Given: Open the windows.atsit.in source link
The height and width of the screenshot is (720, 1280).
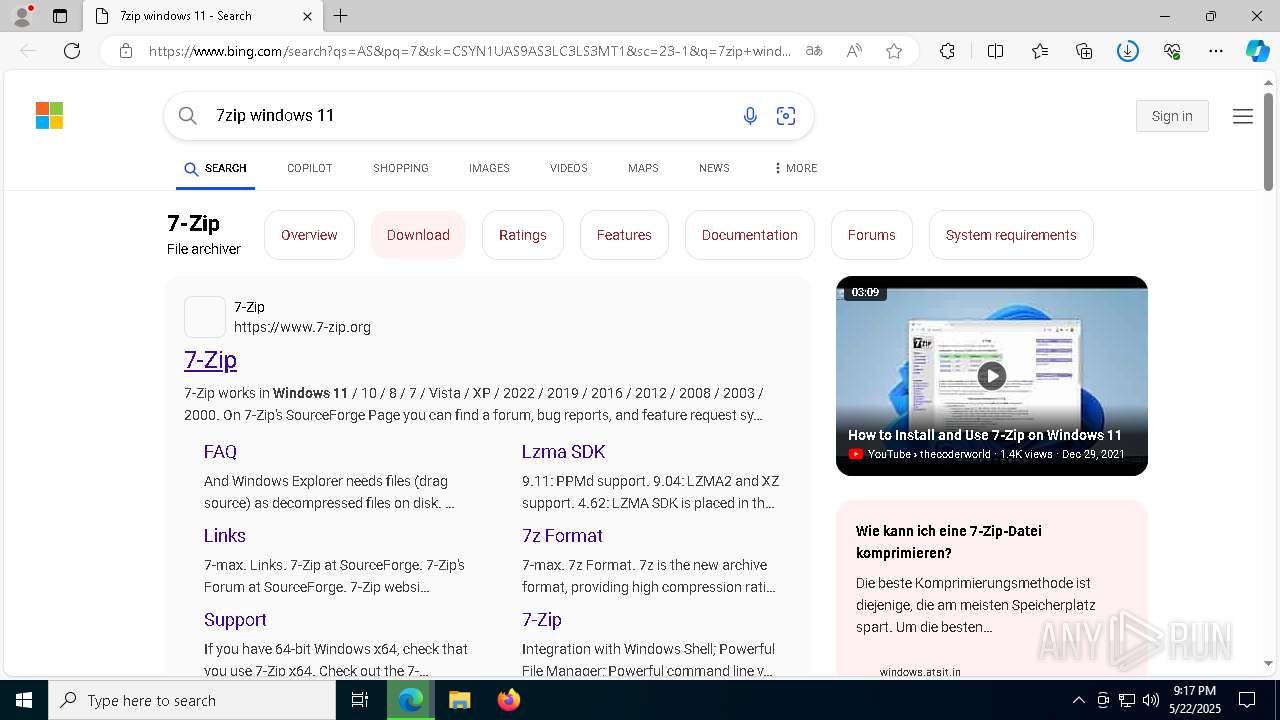Looking at the screenshot, I should (920, 672).
